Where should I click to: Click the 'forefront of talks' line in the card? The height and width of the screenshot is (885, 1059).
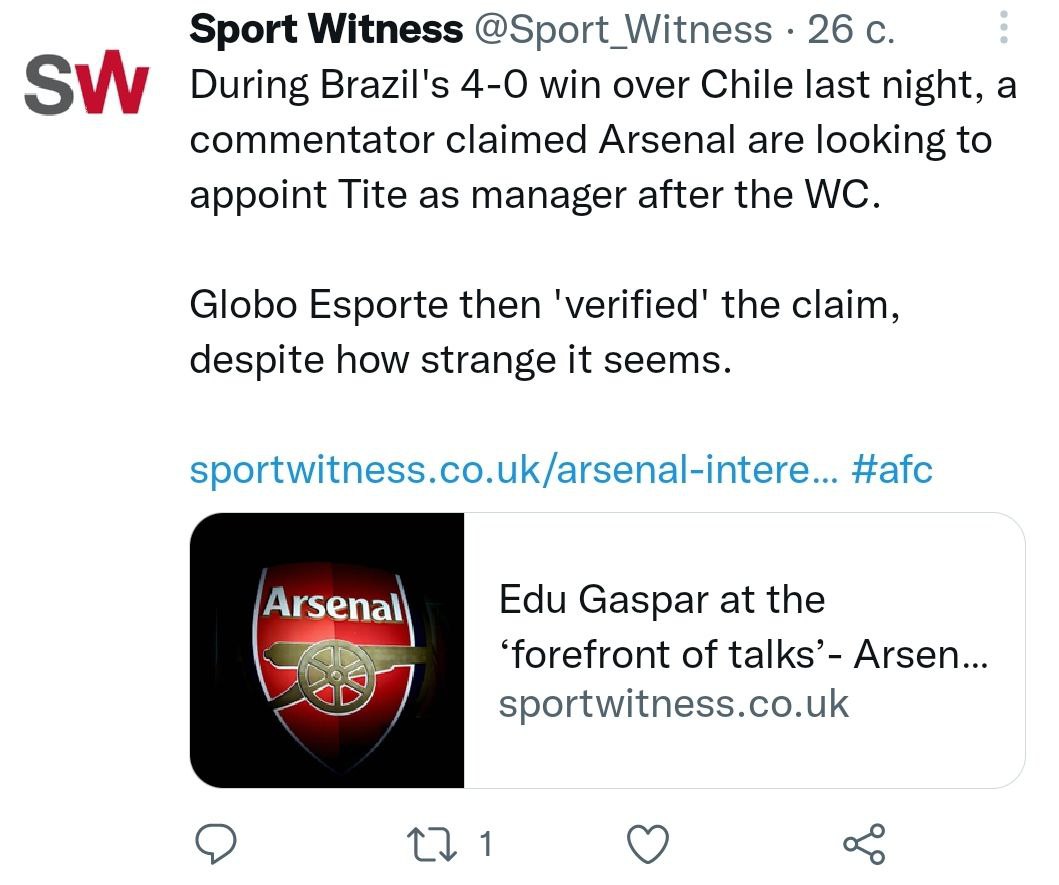pyautogui.click(x=742, y=653)
